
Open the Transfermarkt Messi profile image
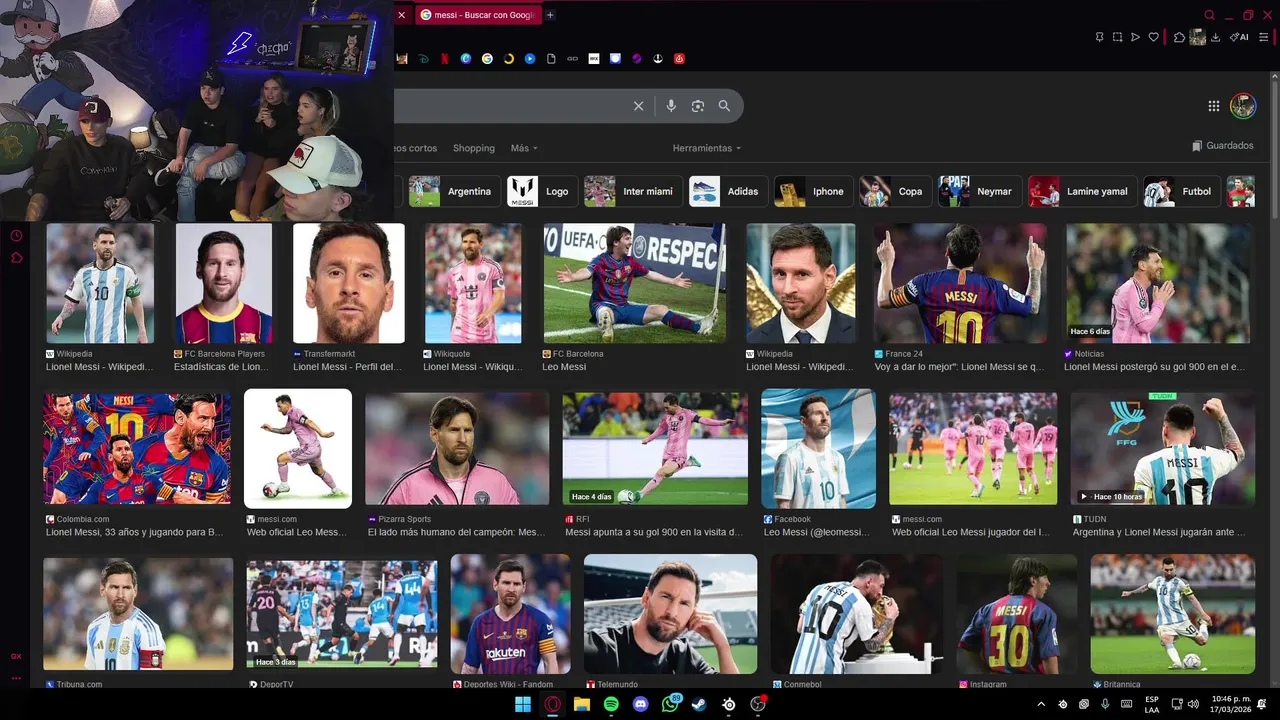[x=349, y=283]
